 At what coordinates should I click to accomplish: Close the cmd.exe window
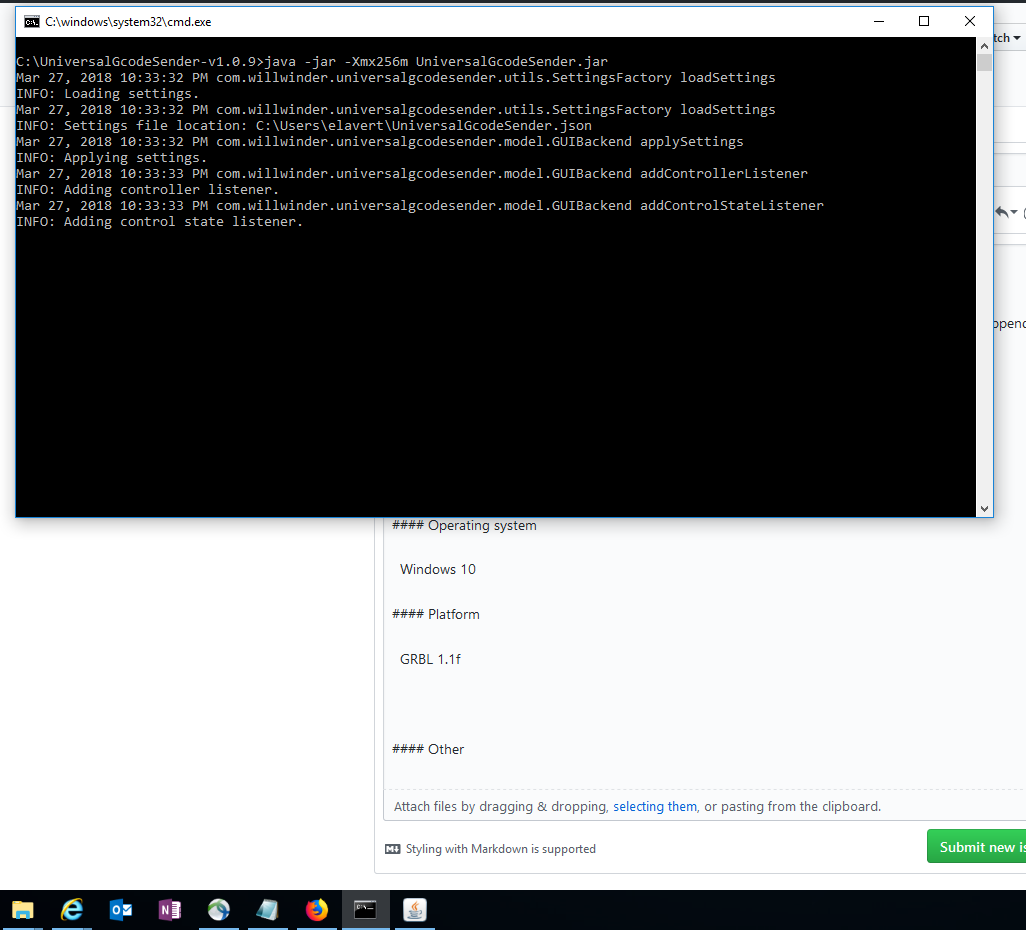click(970, 22)
